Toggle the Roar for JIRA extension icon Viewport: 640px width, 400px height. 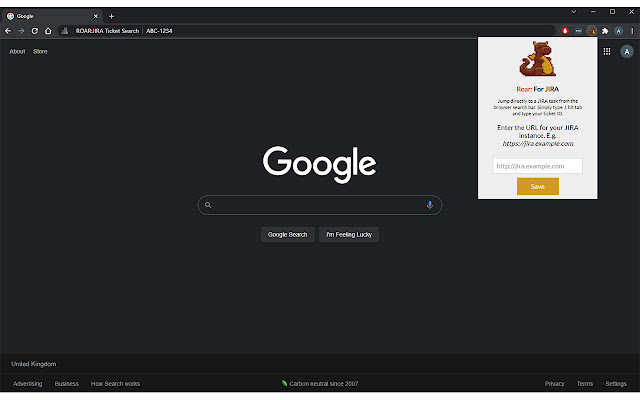tap(591, 31)
